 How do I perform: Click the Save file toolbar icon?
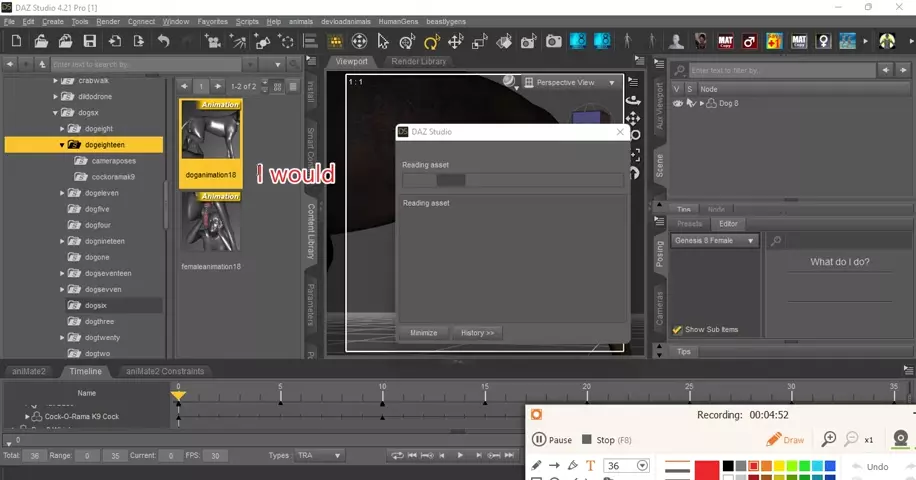pos(90,42)
